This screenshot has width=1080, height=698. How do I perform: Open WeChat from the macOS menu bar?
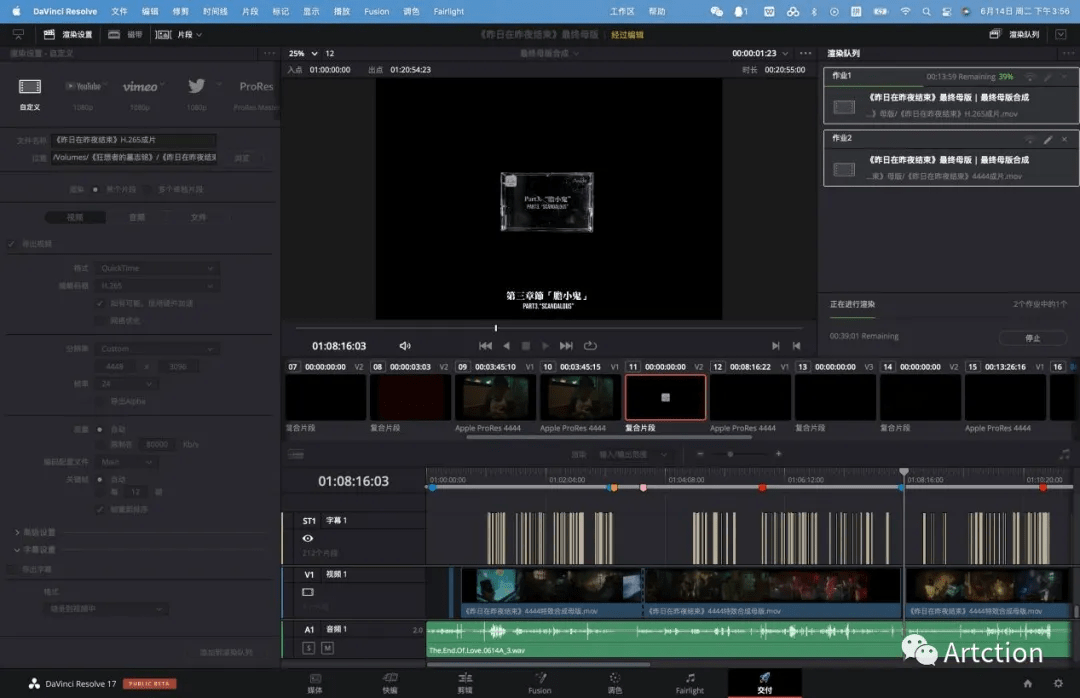point(716,11)
